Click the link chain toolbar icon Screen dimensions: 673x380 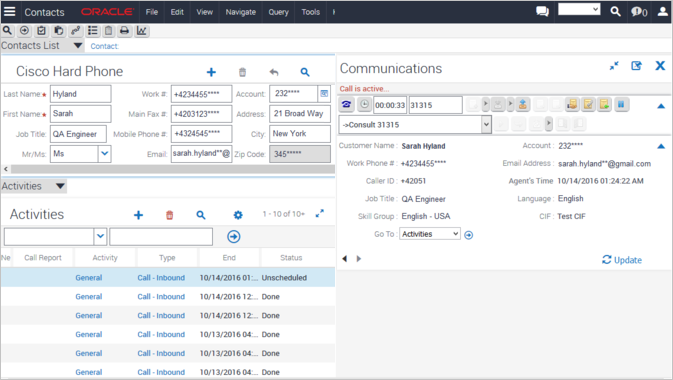coord(76,30)
